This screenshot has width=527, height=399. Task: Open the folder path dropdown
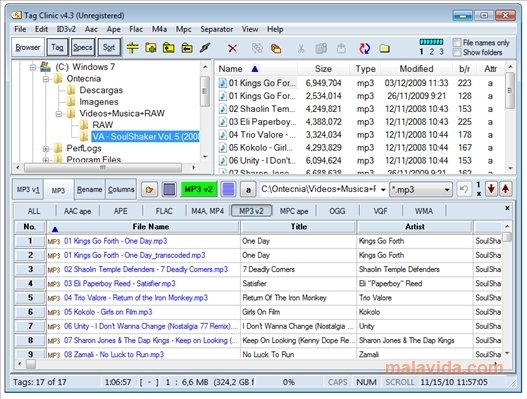pyautogui.click(x=383, y=190)
